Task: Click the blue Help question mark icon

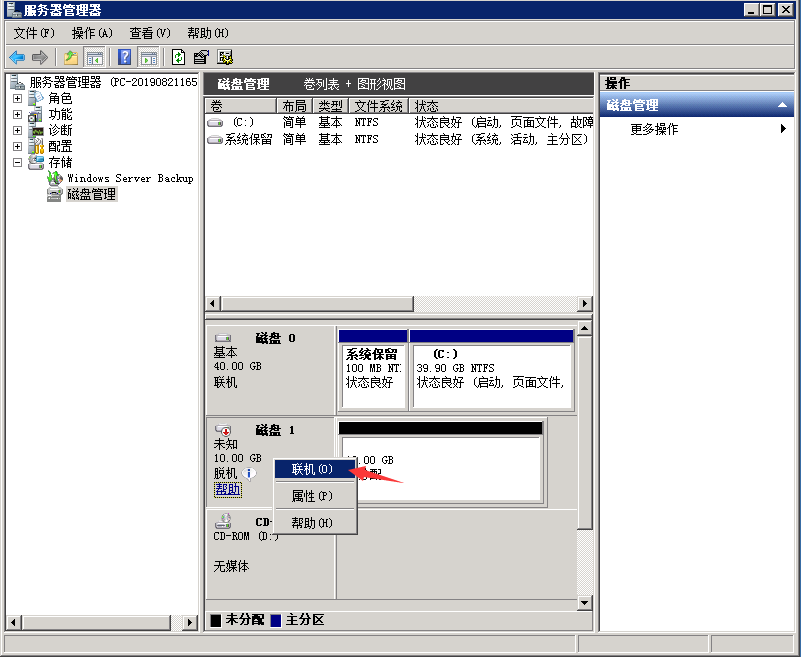Action: coord(125,57)
